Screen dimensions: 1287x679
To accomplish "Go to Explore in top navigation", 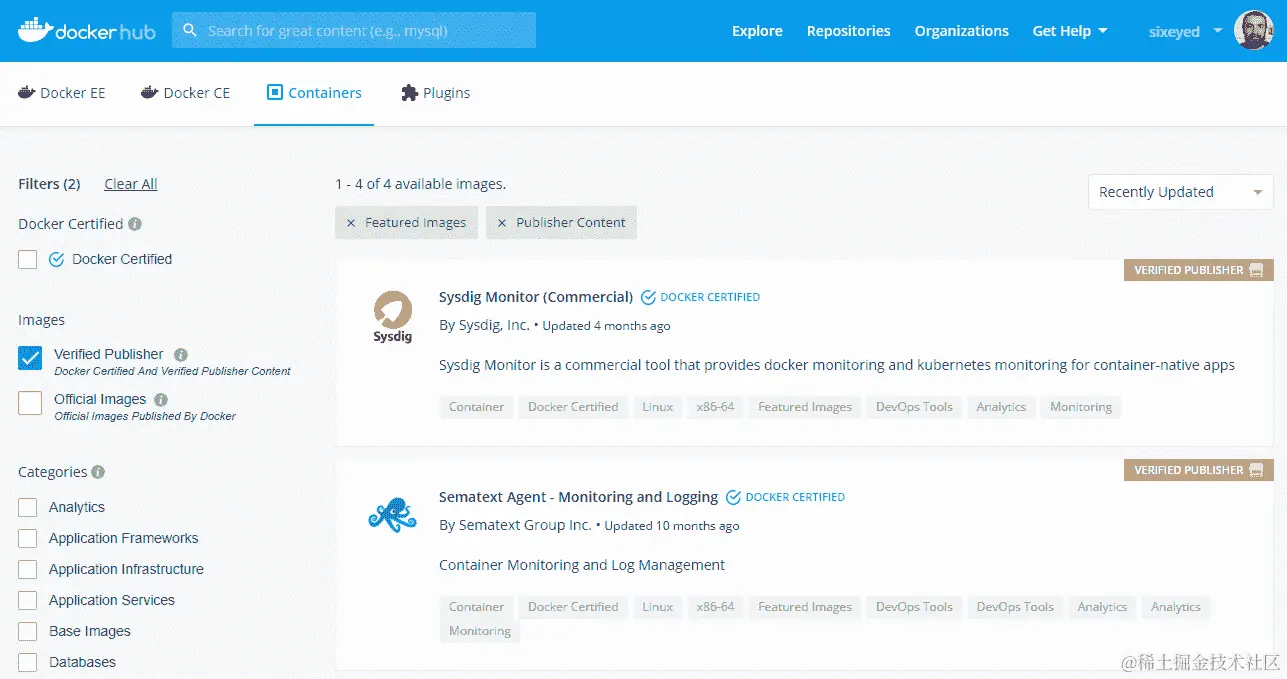I will (x=757, y=31).
